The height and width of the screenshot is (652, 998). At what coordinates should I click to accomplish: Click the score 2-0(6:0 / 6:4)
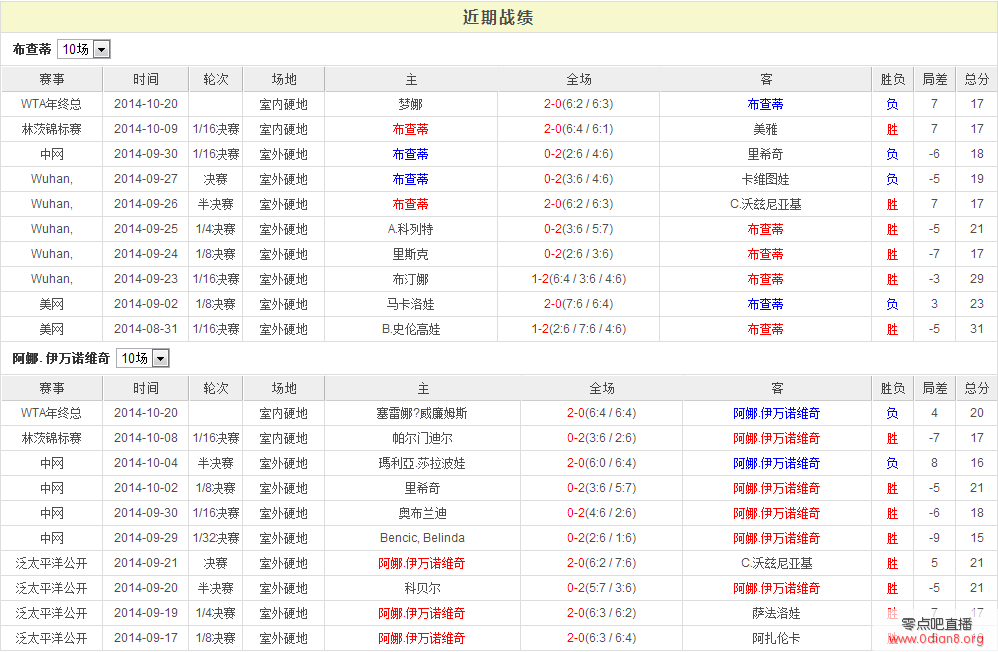[x=601, y=464]
